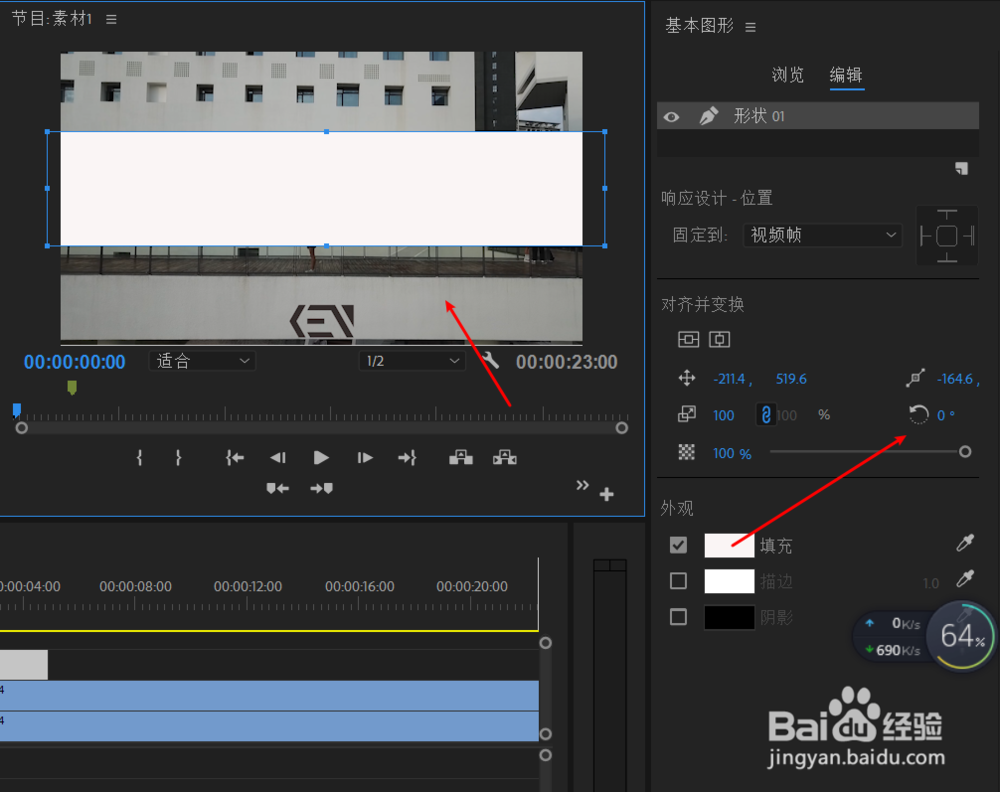1000x792 pixels.
Task: Expand transport overflow double-chevron
Action: [x=582, y=485]
